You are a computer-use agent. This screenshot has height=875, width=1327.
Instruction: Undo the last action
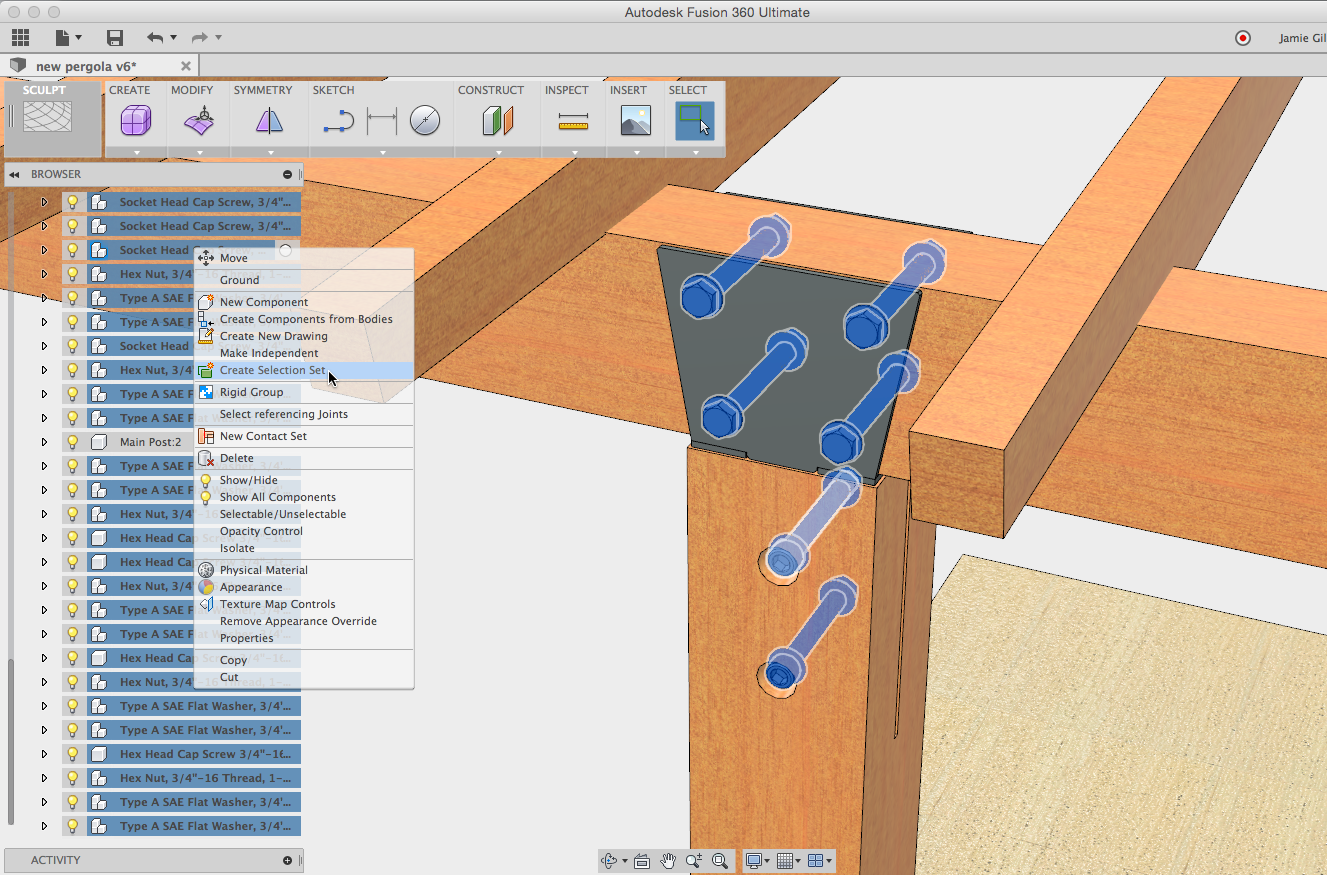point(155,38)
